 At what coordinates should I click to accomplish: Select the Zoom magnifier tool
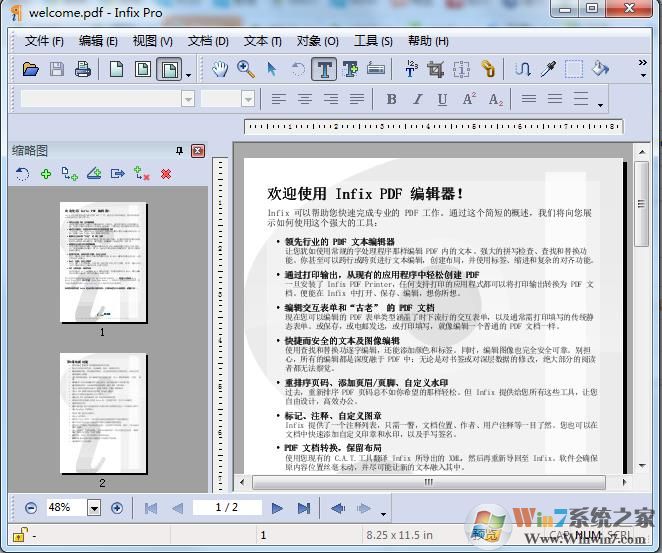tap(246, 69)
